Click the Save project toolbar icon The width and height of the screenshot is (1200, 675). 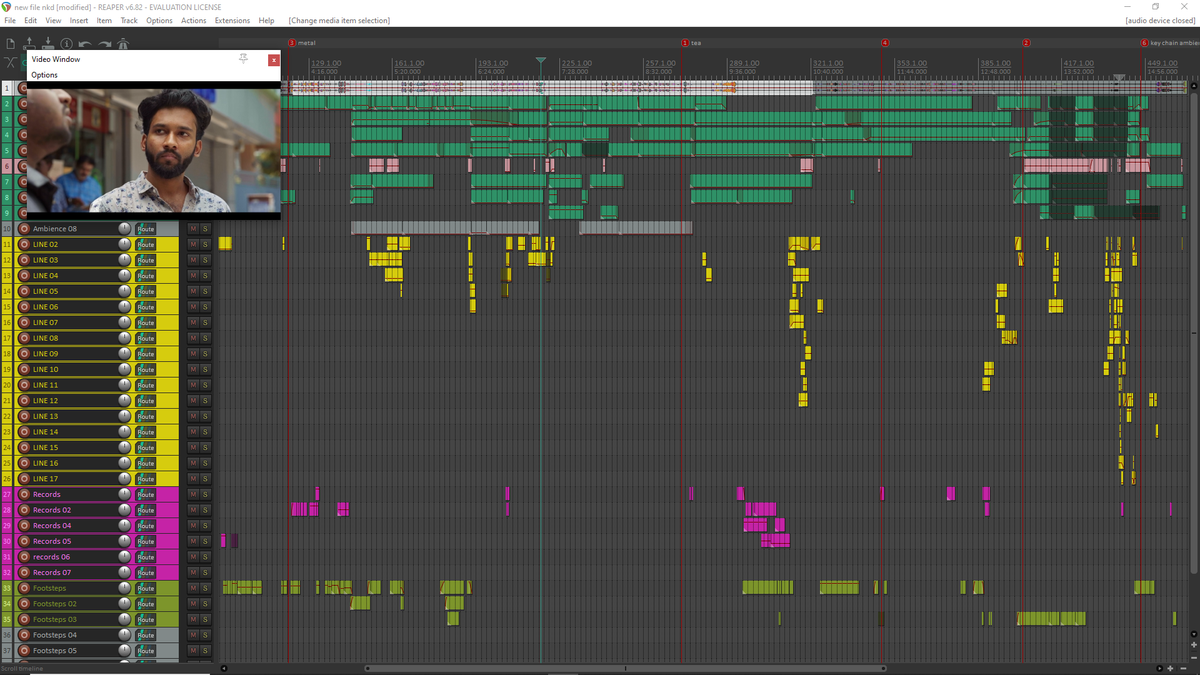click(47, 43)
